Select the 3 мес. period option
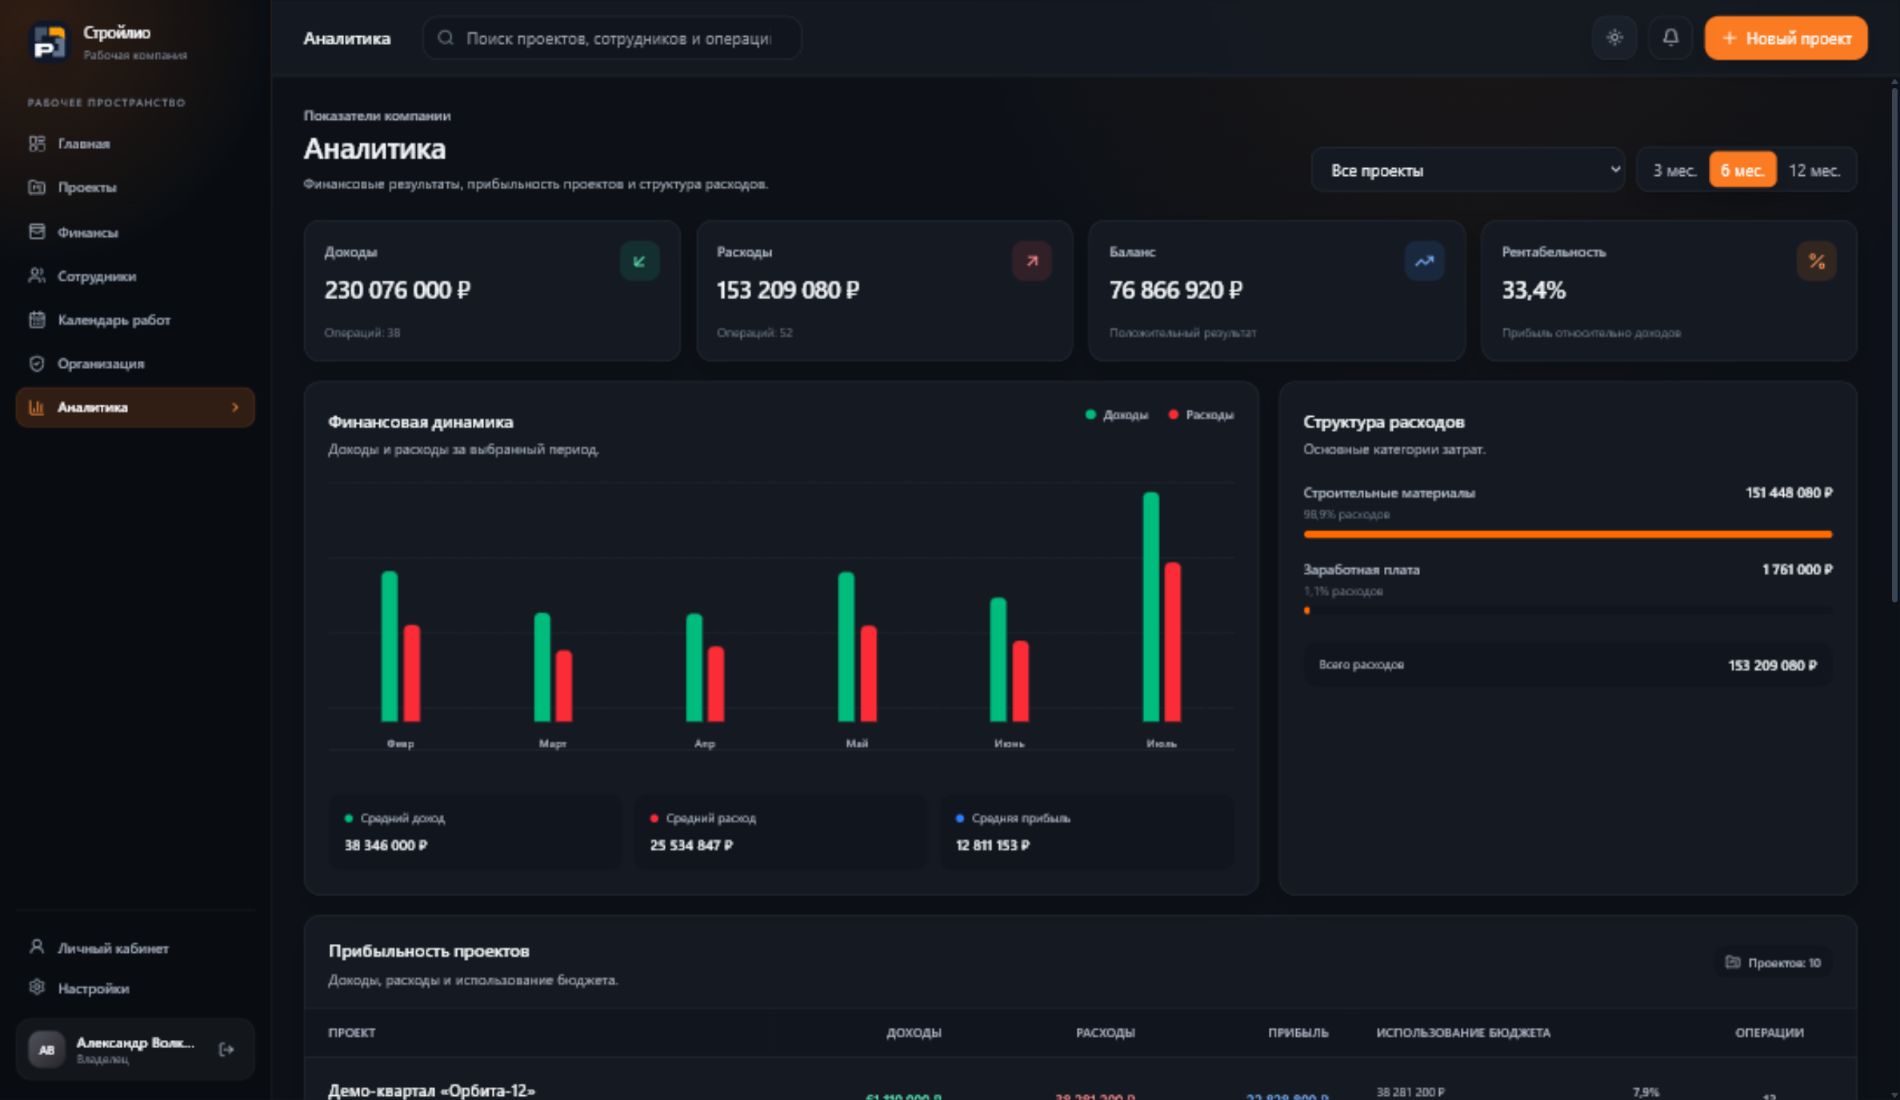Viewport: 1900px width, 1100px height. click(1674, 170)
